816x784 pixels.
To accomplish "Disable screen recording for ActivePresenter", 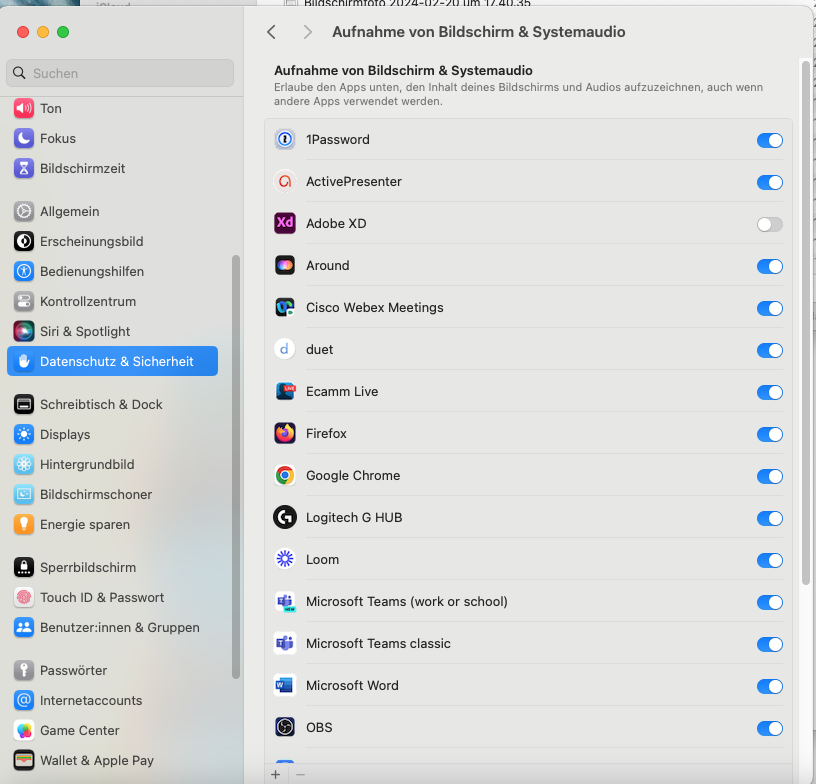I will [770, 183].
